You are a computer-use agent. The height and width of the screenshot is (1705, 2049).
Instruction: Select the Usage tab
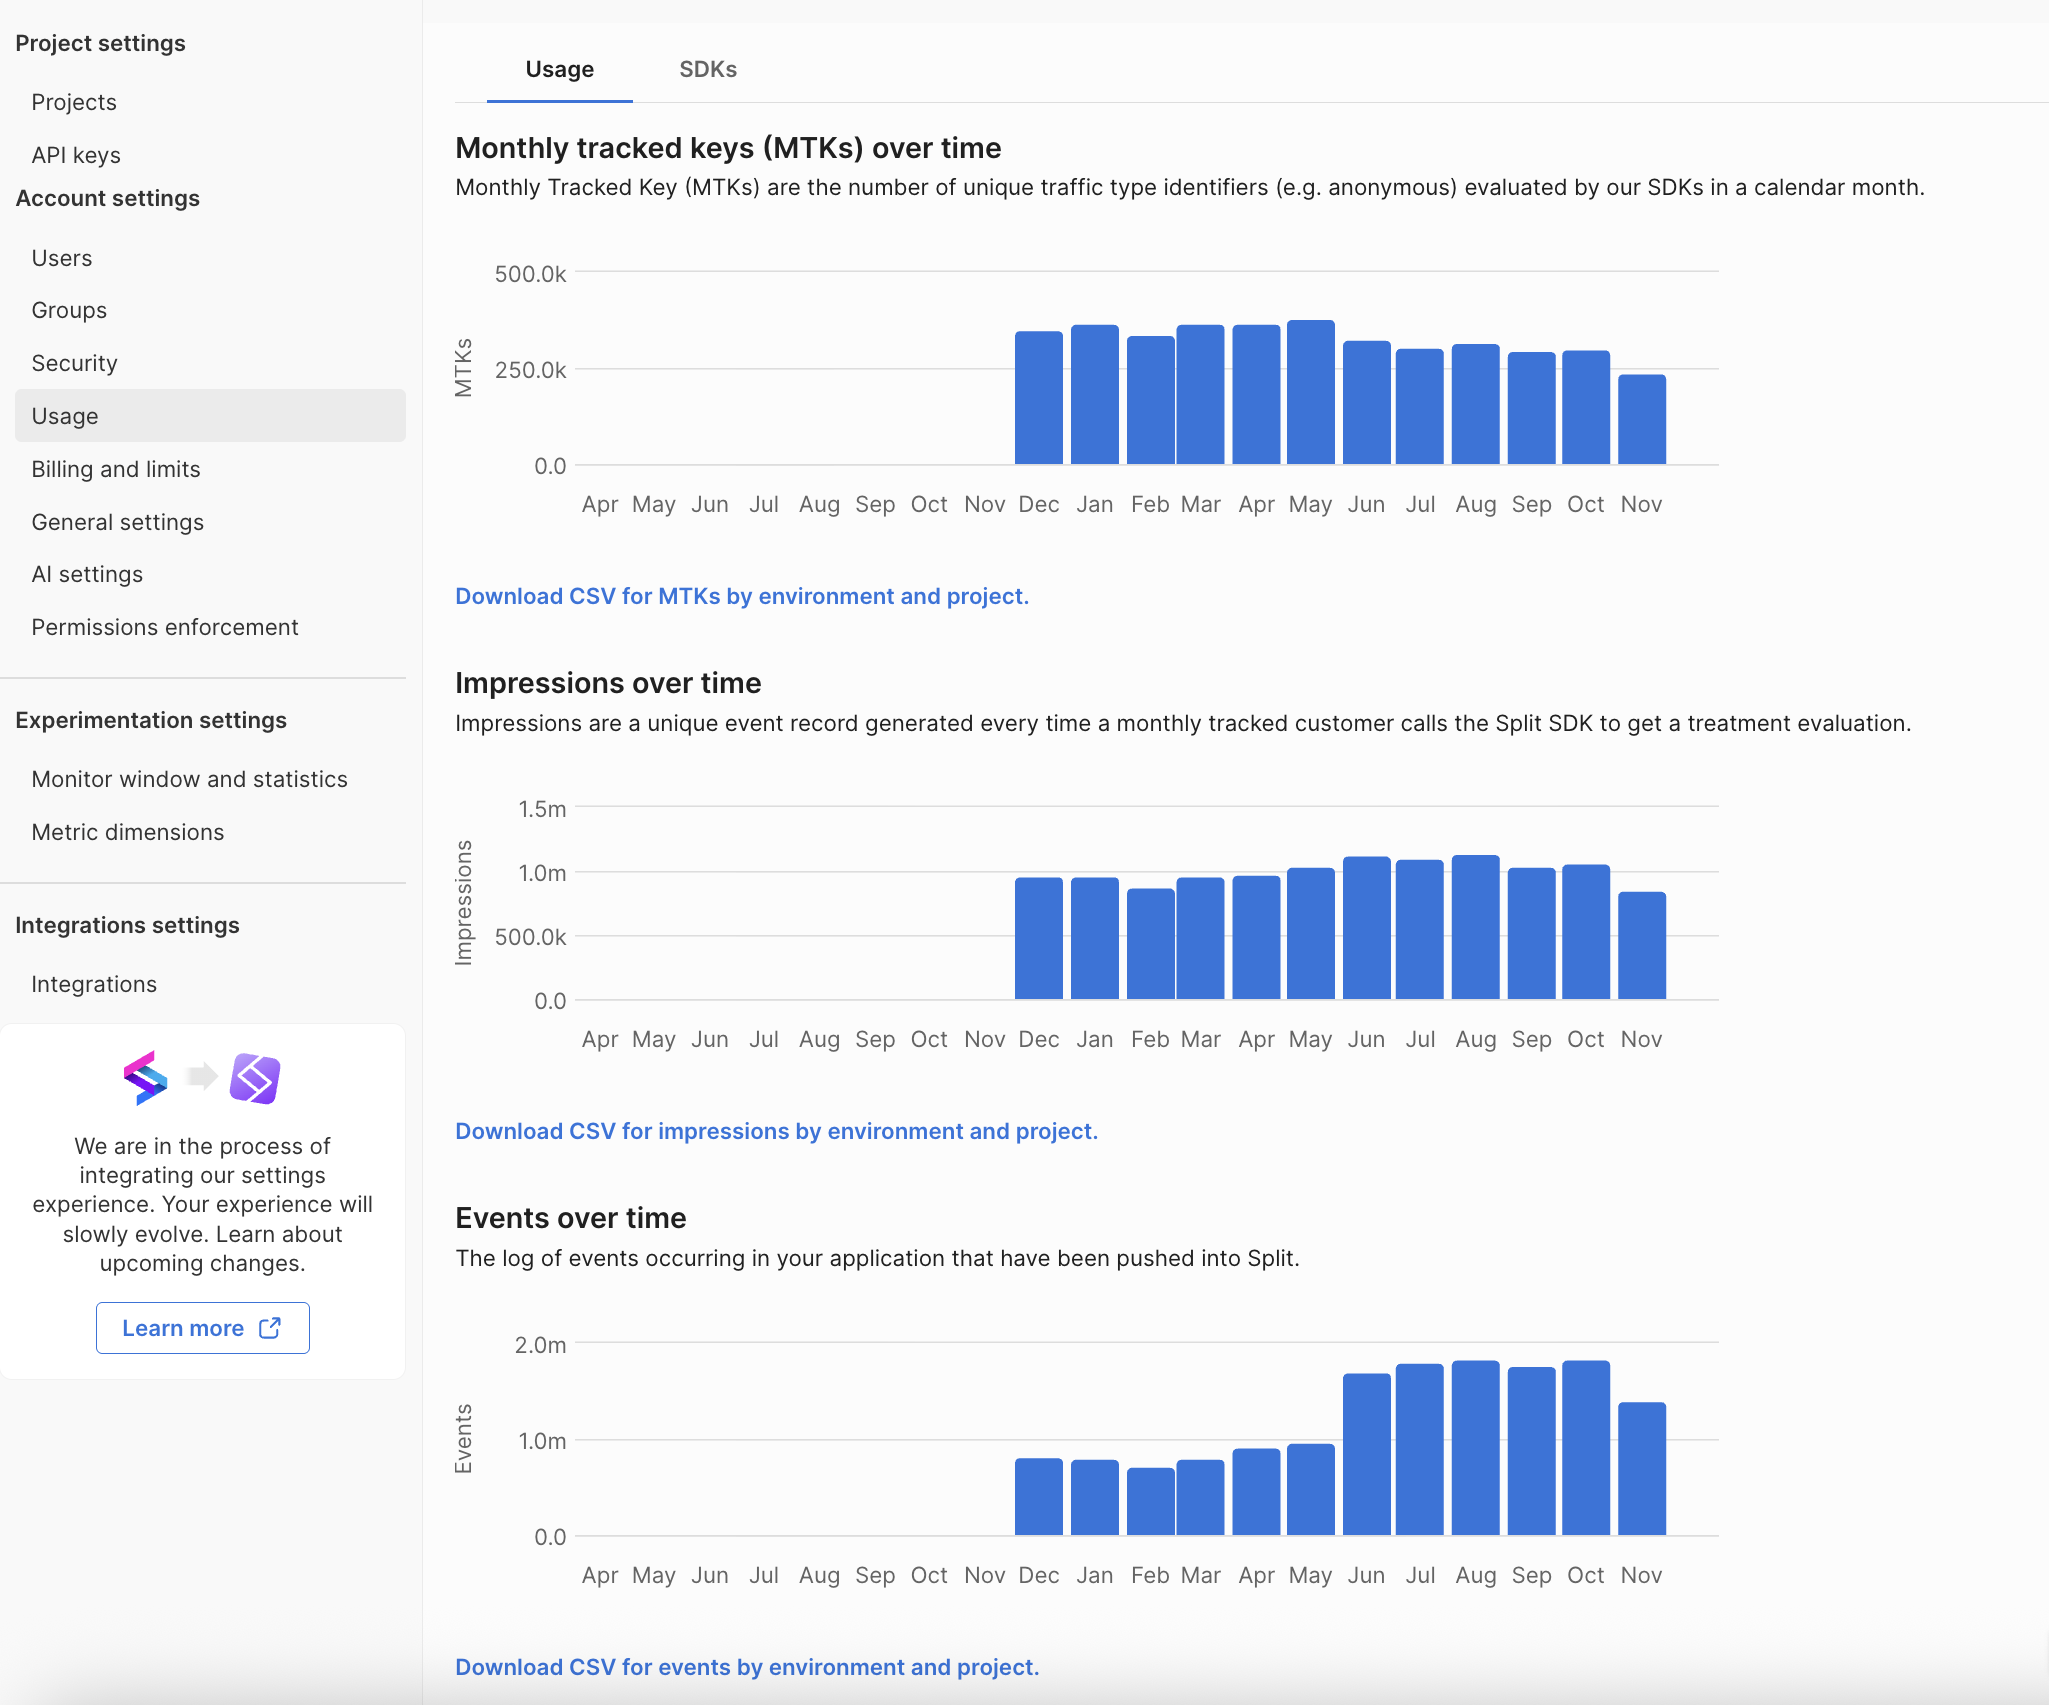pos(559,69)
